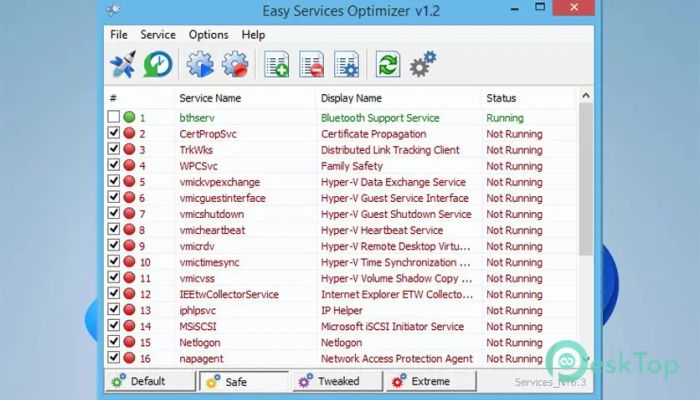700x400 pixels.
Task: Click red status dot of vmicshutdown row
Action: point(129,213)
